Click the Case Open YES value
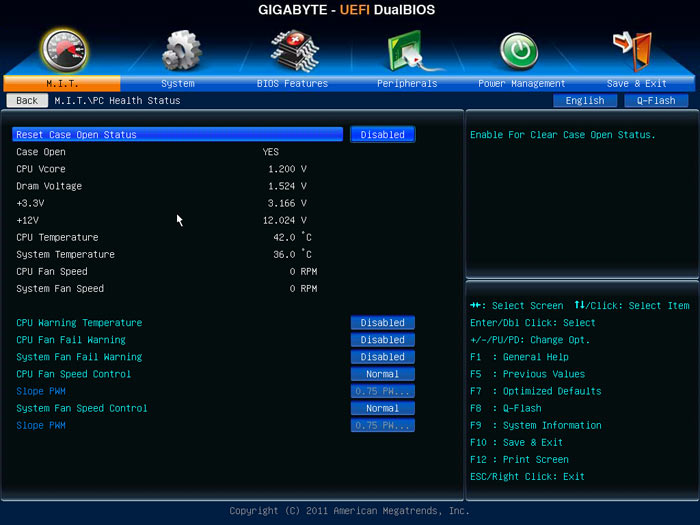Screen dimensions: 700x525 (271, 152)
